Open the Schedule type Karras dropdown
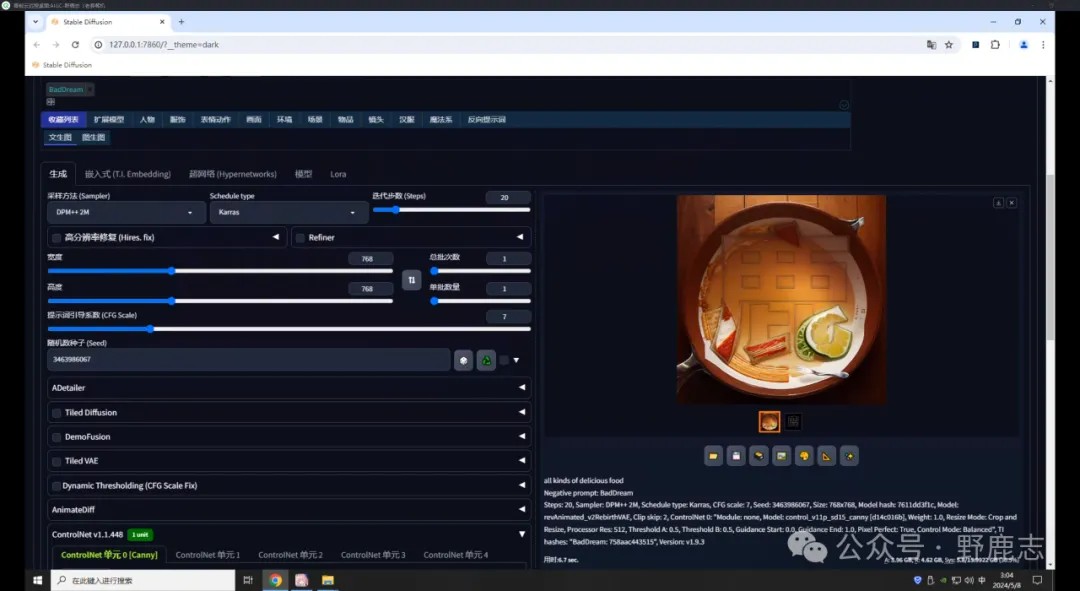1080x591 pixels. point(287,212)
